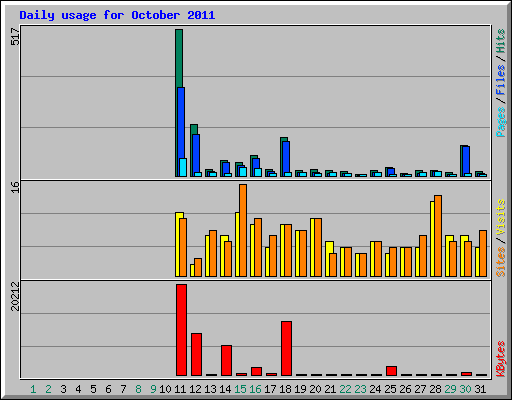The width and height of the screenshot is (512, 400).
Task: Click day label 1 on x-axis
Action: click(x=33, y=389)
